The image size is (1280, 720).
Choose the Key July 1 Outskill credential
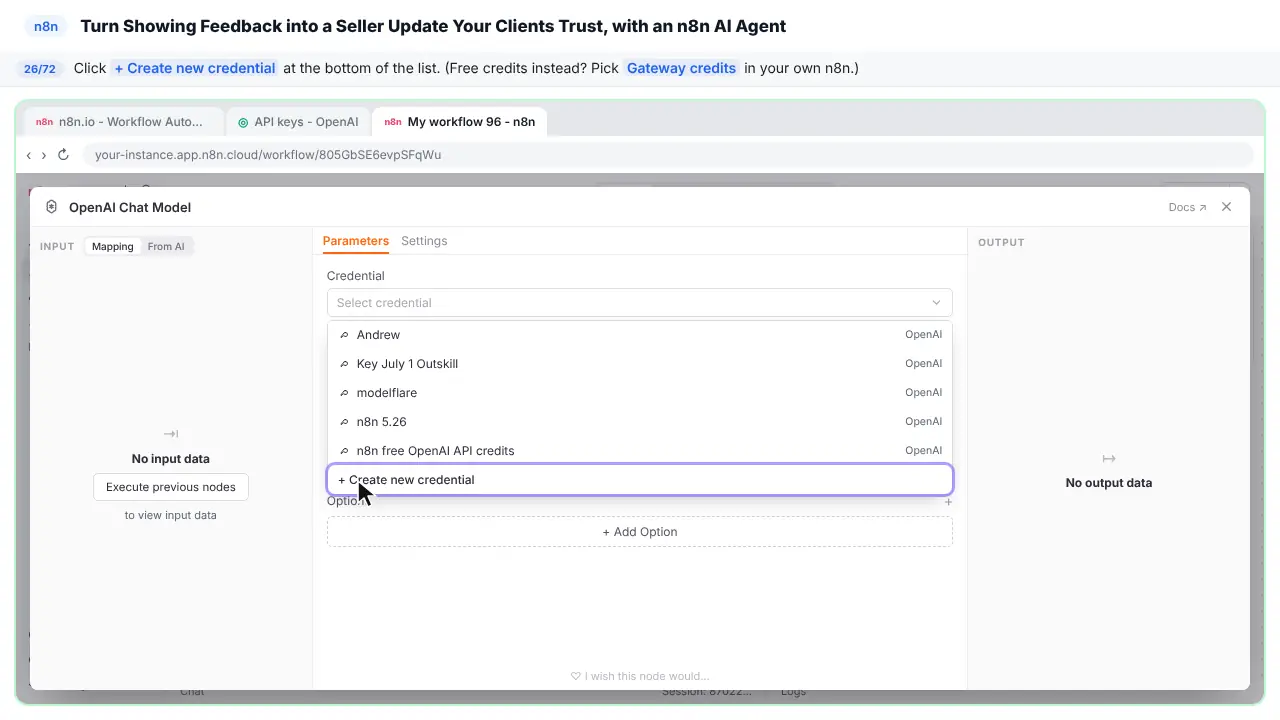click(x=640, y=364)
